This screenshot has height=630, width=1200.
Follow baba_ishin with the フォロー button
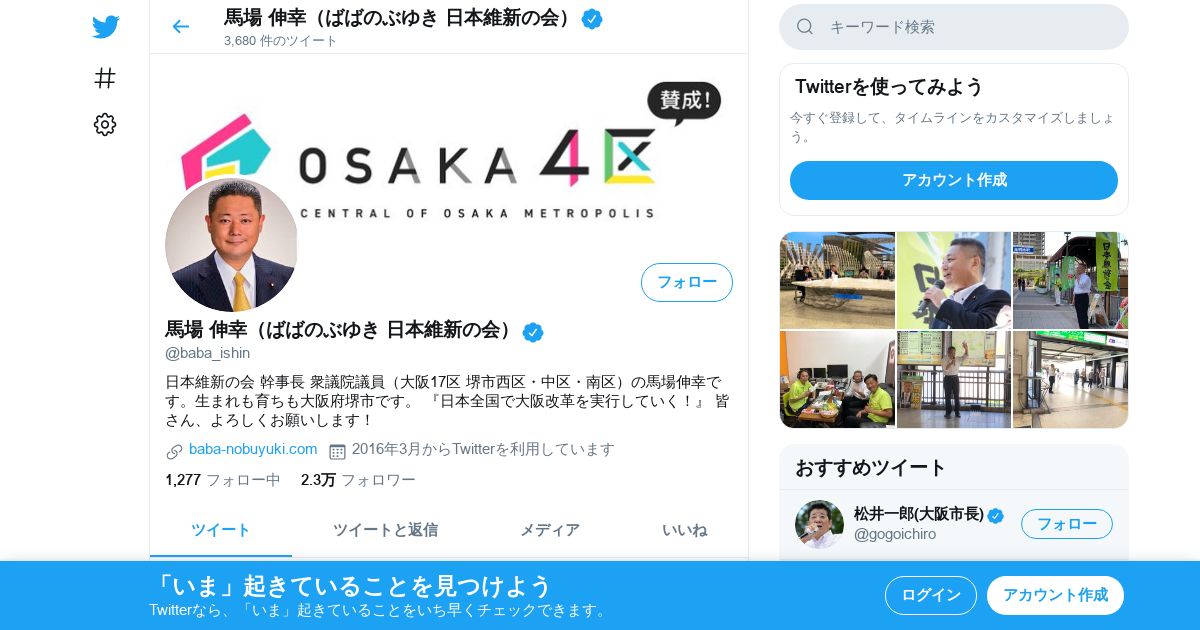(687, 282)
